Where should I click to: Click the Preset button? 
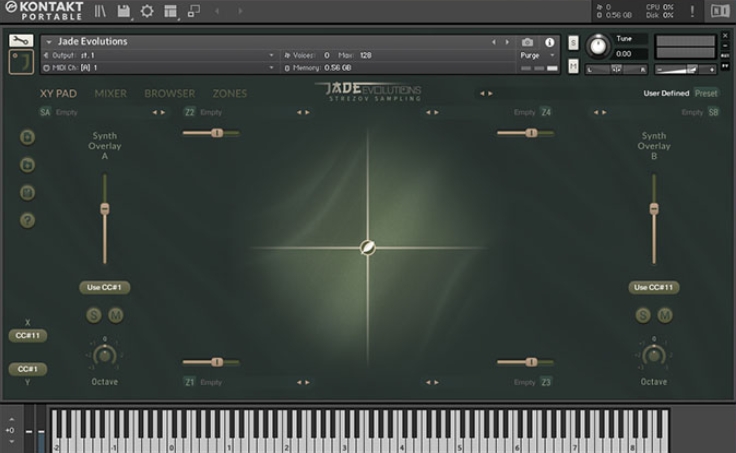point(706,93)
